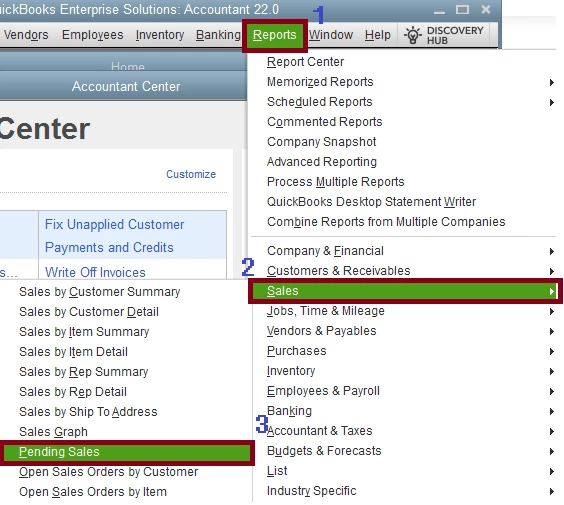Viewport: 564px width, 505px height.
Task: Choose Sales by Item Summary
Action: click(84, 332)
